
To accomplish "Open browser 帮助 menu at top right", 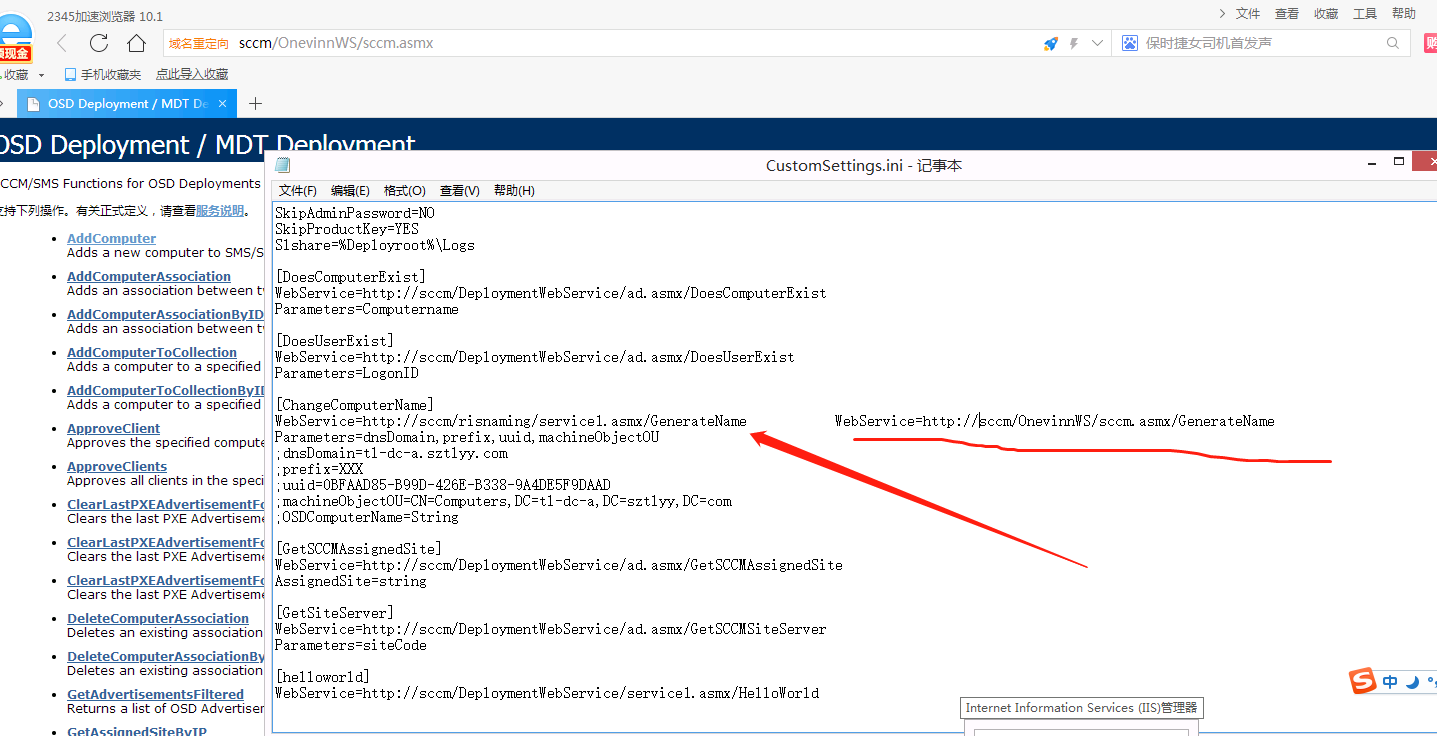I will [x=1404, y=13].
